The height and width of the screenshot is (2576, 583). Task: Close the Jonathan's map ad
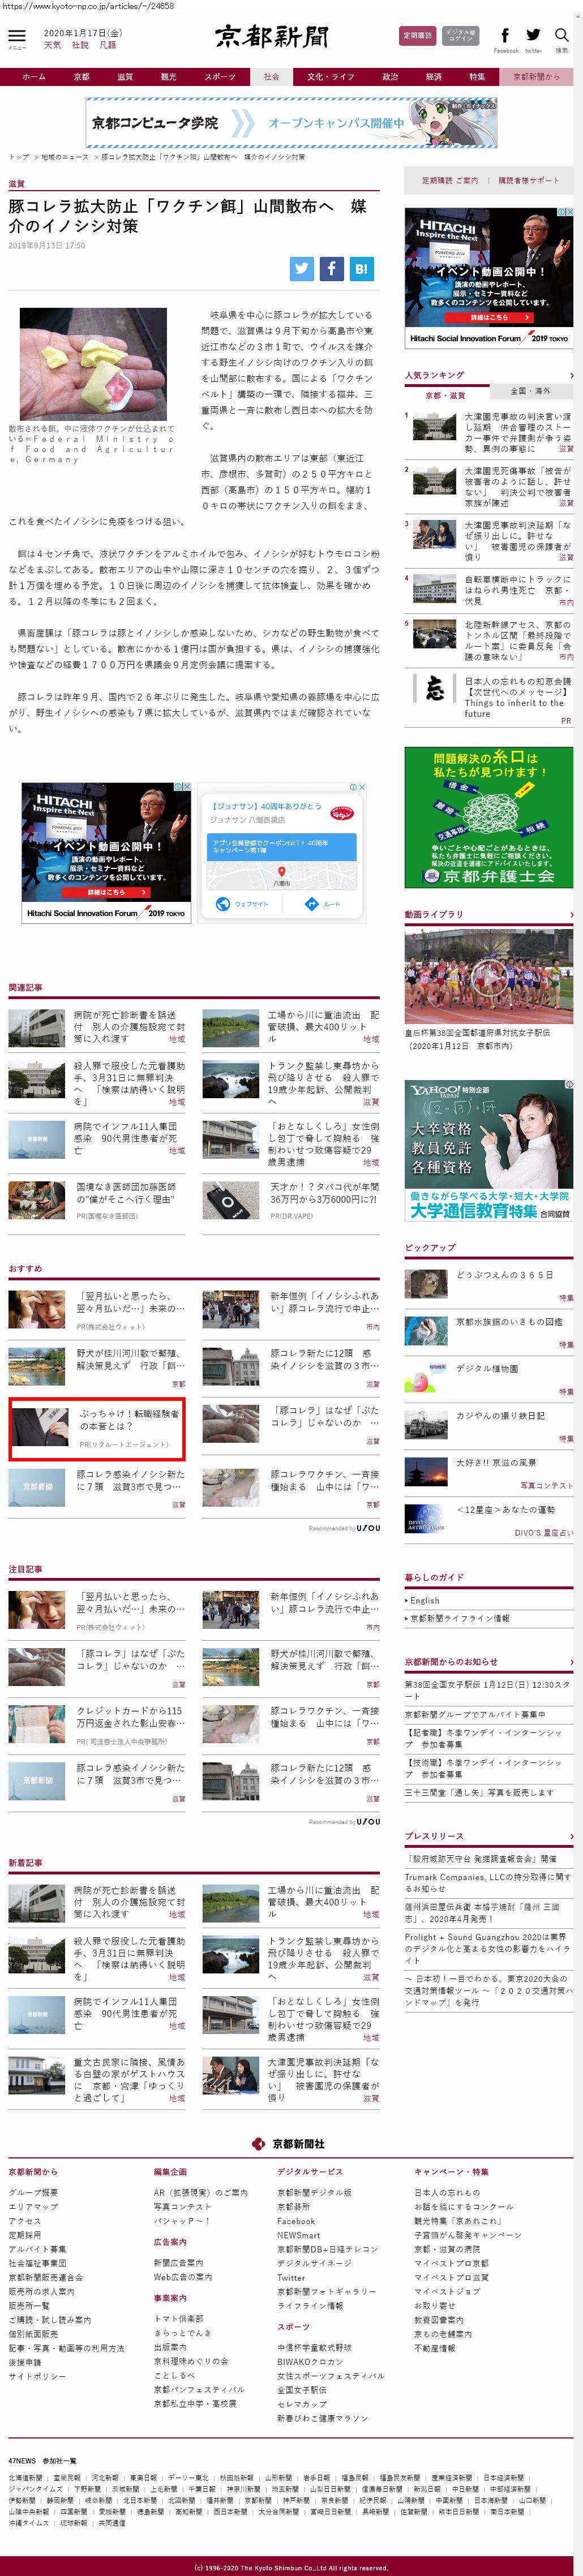[x=362, y=787]
